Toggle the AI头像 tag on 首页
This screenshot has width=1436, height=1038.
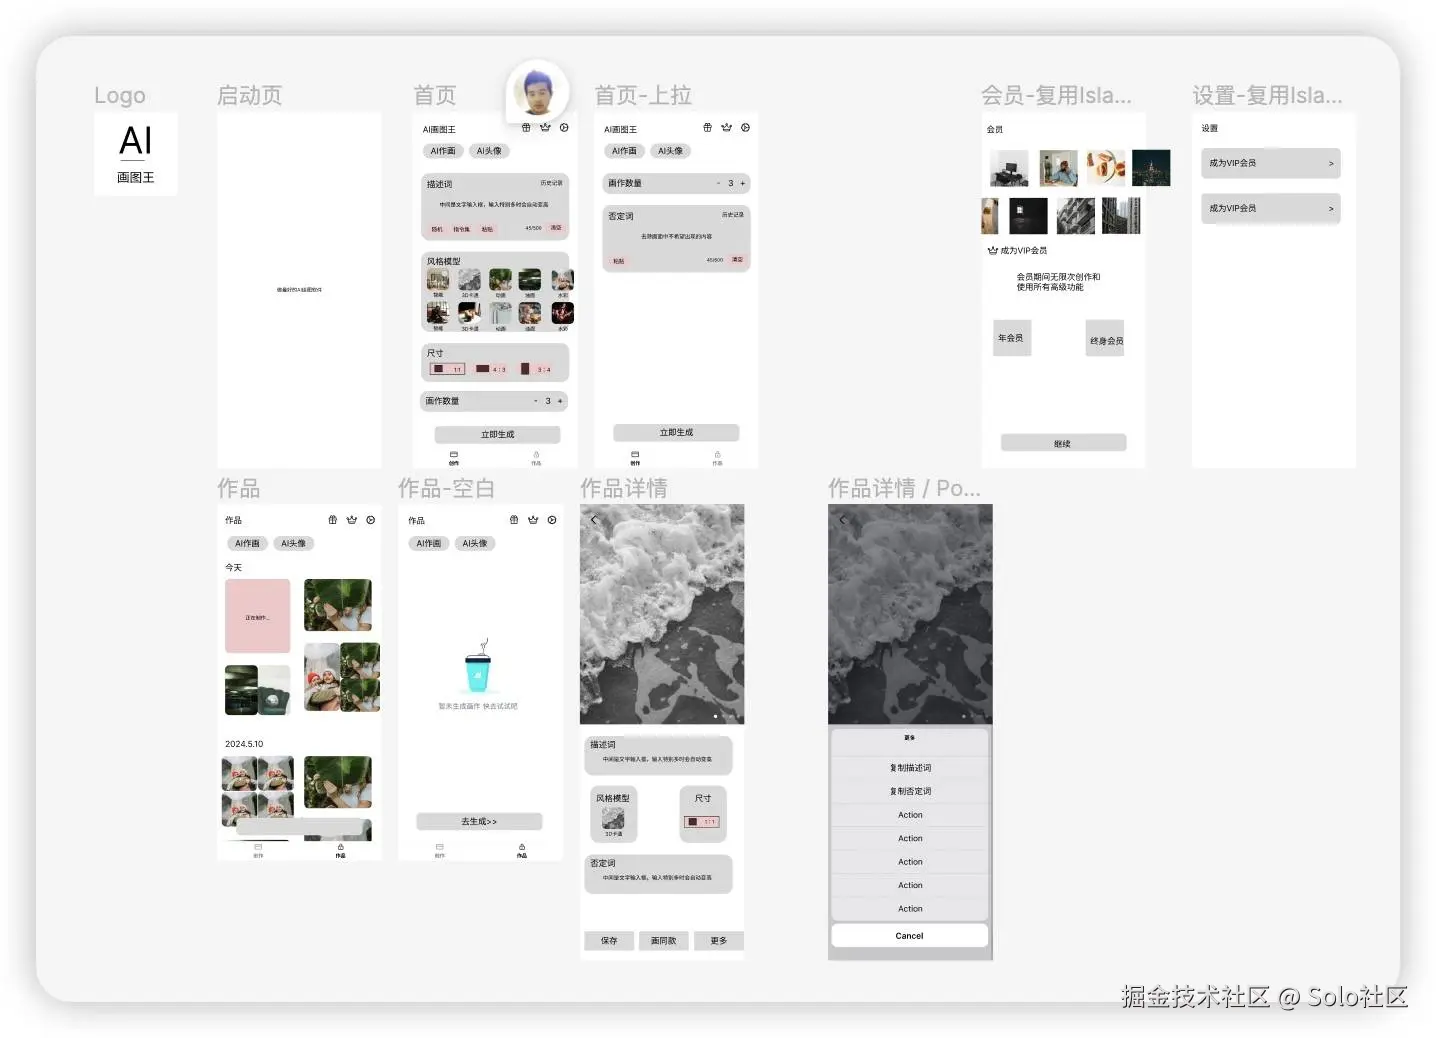[489, 151]
